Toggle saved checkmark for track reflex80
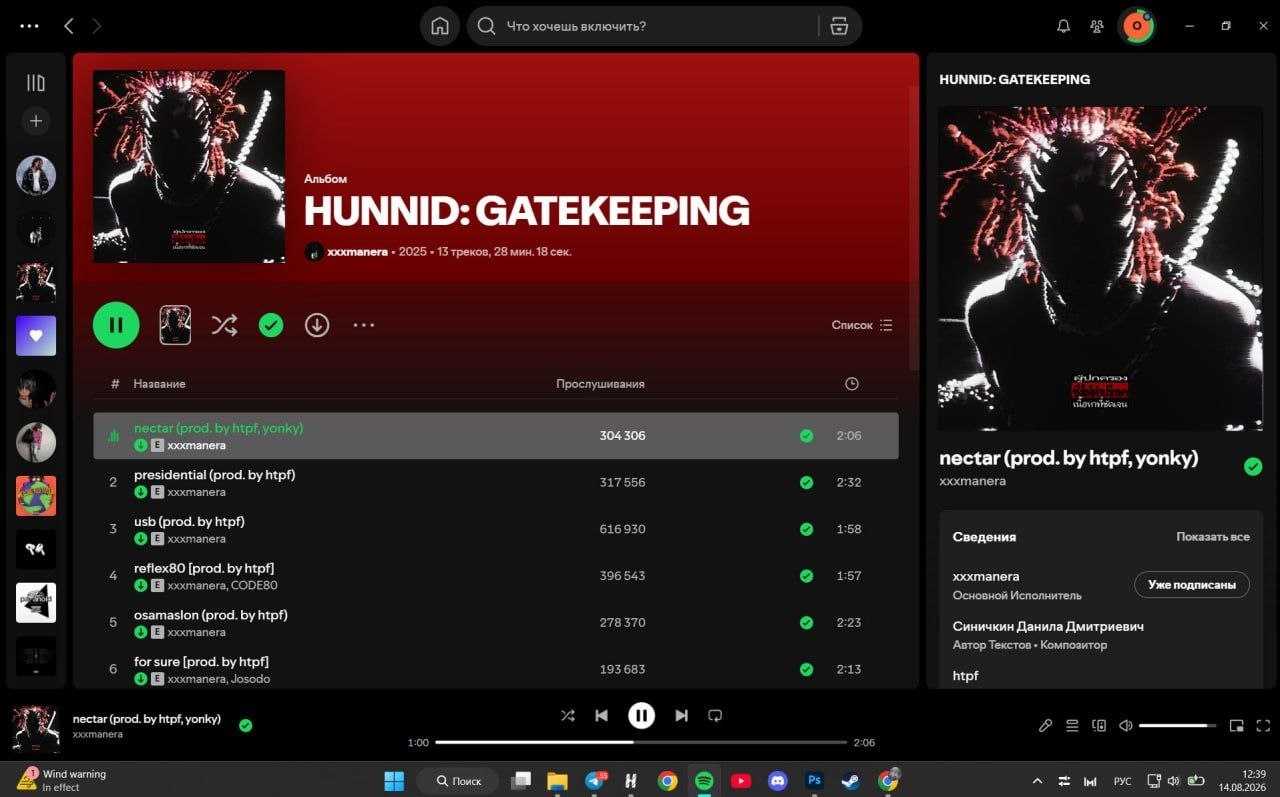The image size is (1280, 797). tap(806, 576)
